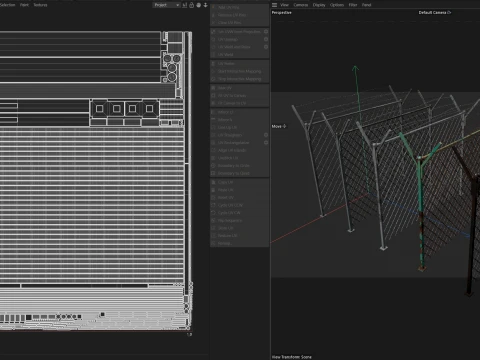This screenshot has width=480, height=360.
Task: Open options gear for Set UVW from Projection
Action: [266, 32]
